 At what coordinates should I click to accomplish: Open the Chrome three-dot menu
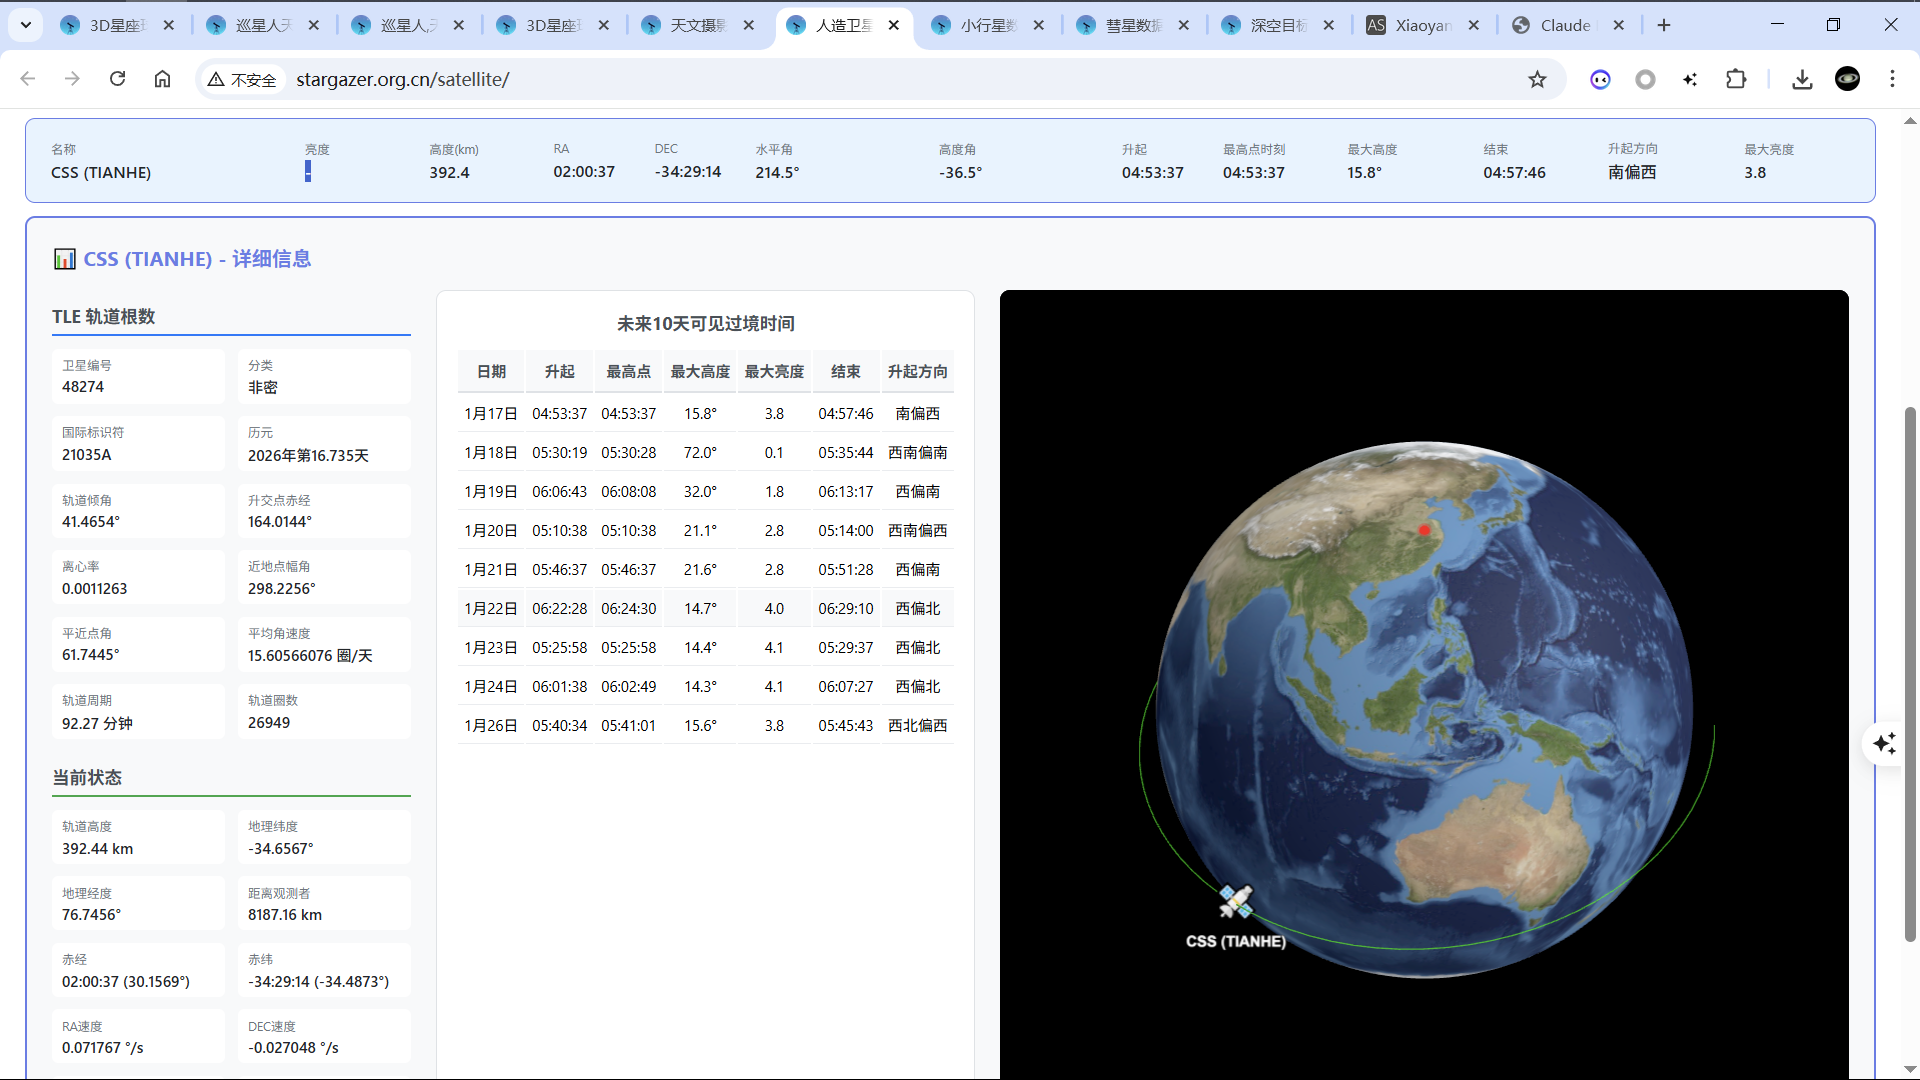click(1892, 79)
